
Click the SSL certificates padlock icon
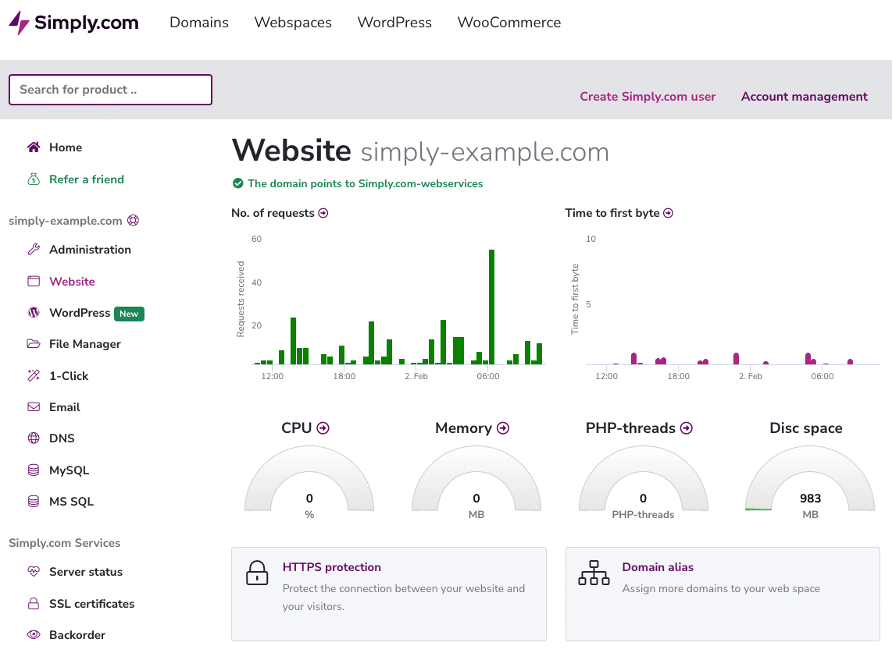click(34, 603)
